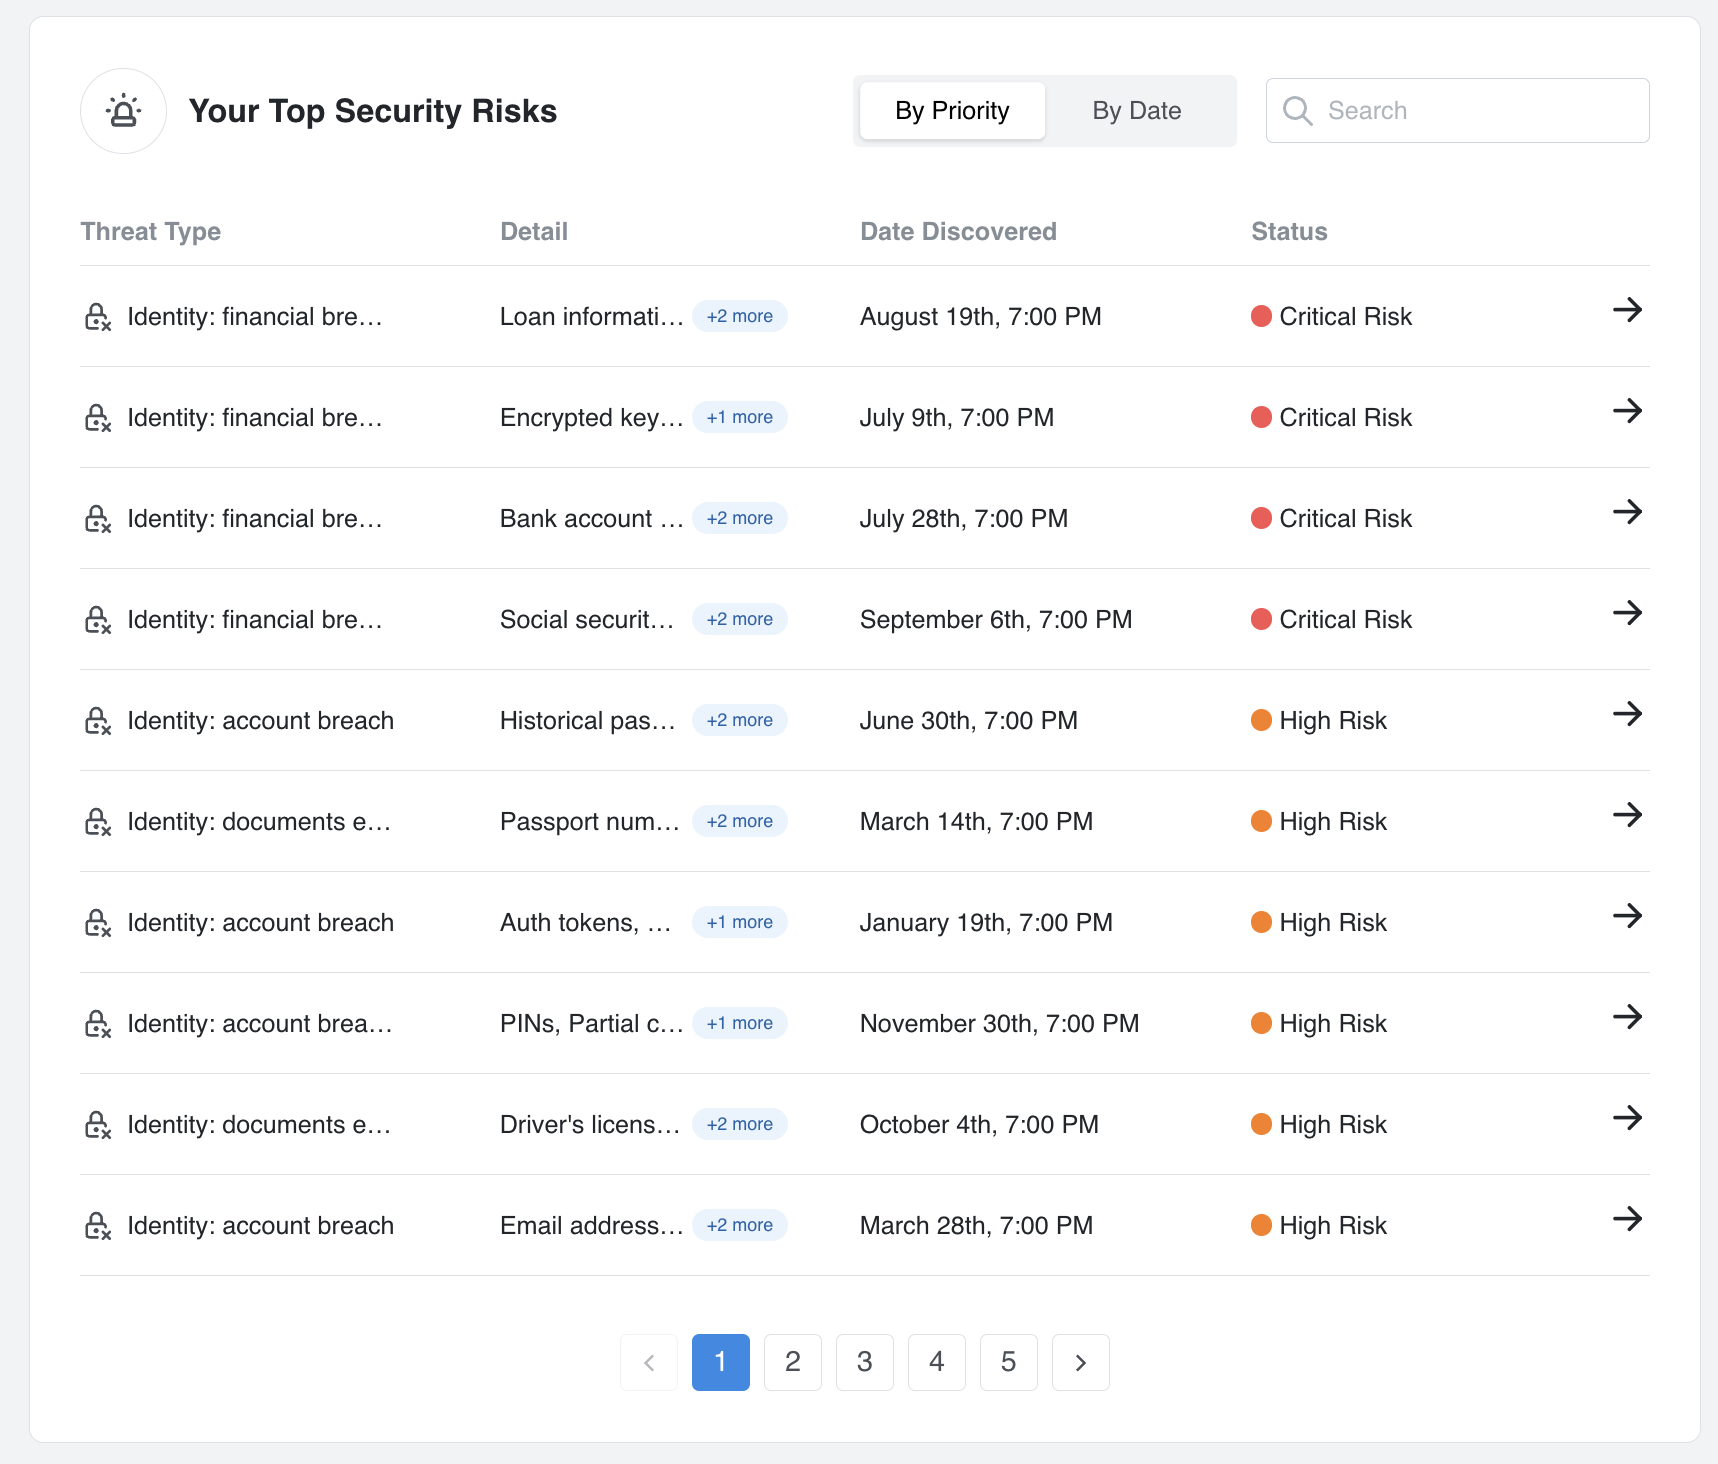Go to page 2 of results
This screenshot has height=1464, width=1718.
point(793,1362)
